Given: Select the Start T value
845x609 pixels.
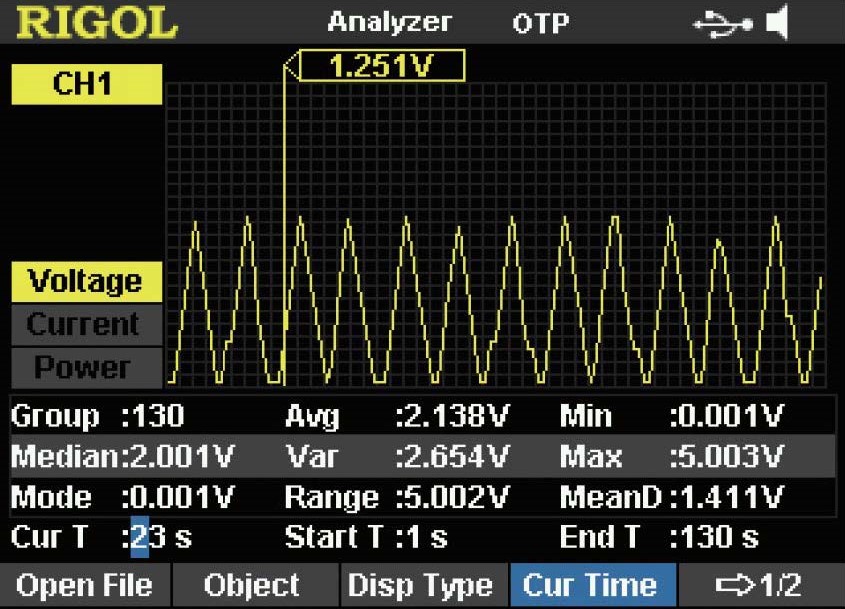Looking at the screenshot, I should [427, 537].
